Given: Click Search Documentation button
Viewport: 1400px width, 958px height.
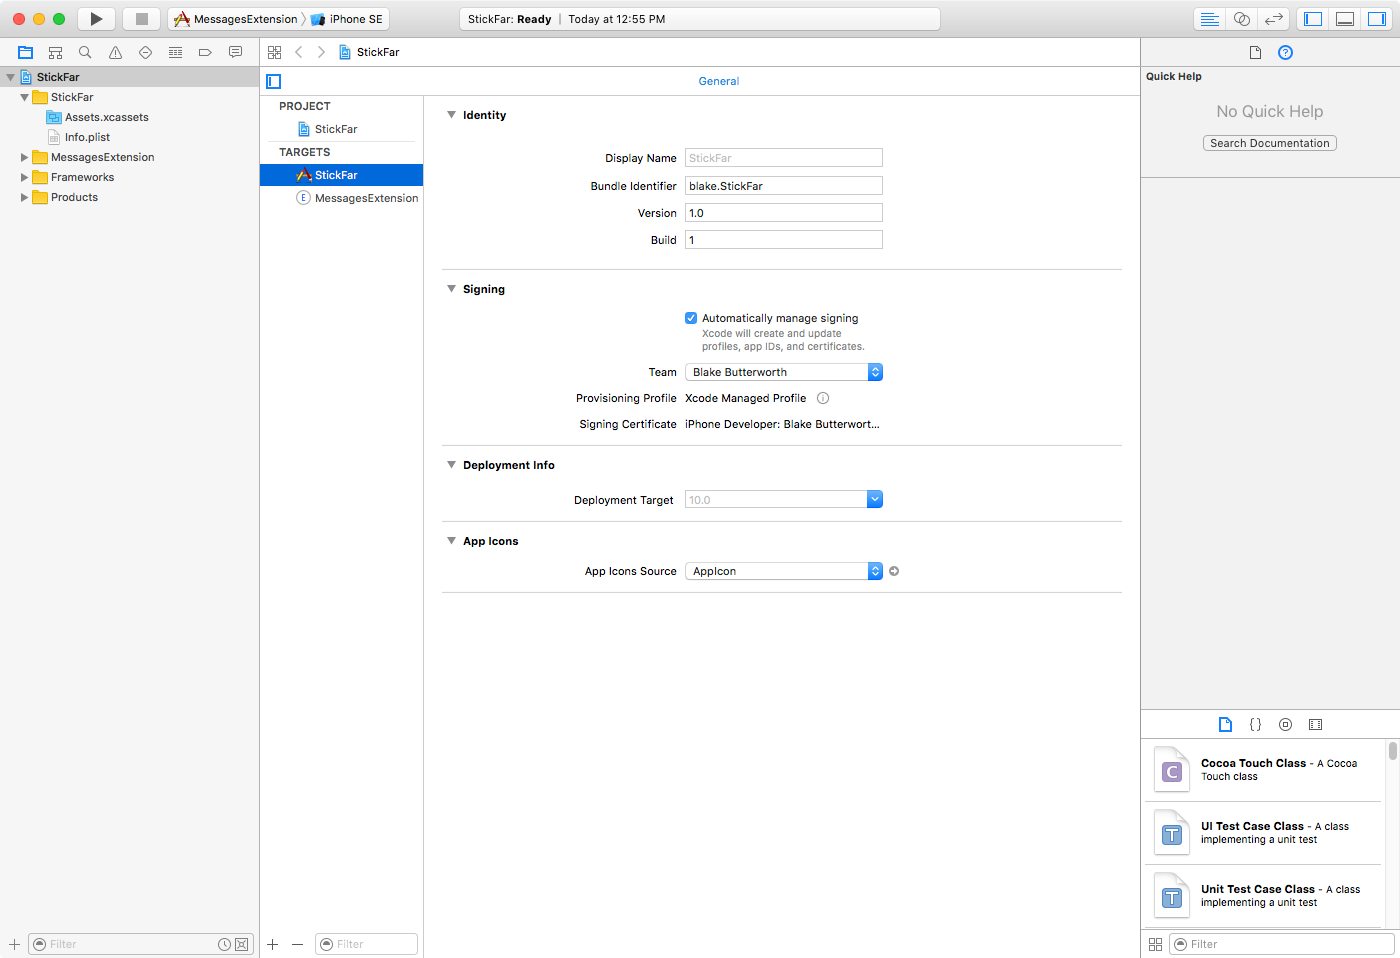Looking at the screenshot, I should click(x=1269, y=143).
